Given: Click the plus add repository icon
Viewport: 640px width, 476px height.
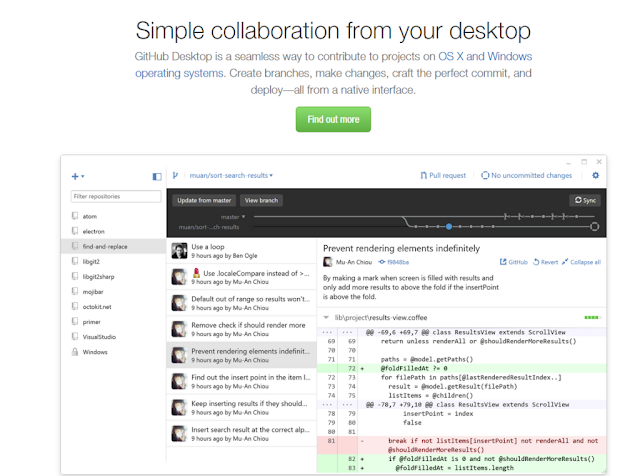Looking at the screenshot, I should pyautogui.click(x=78, y=176).
